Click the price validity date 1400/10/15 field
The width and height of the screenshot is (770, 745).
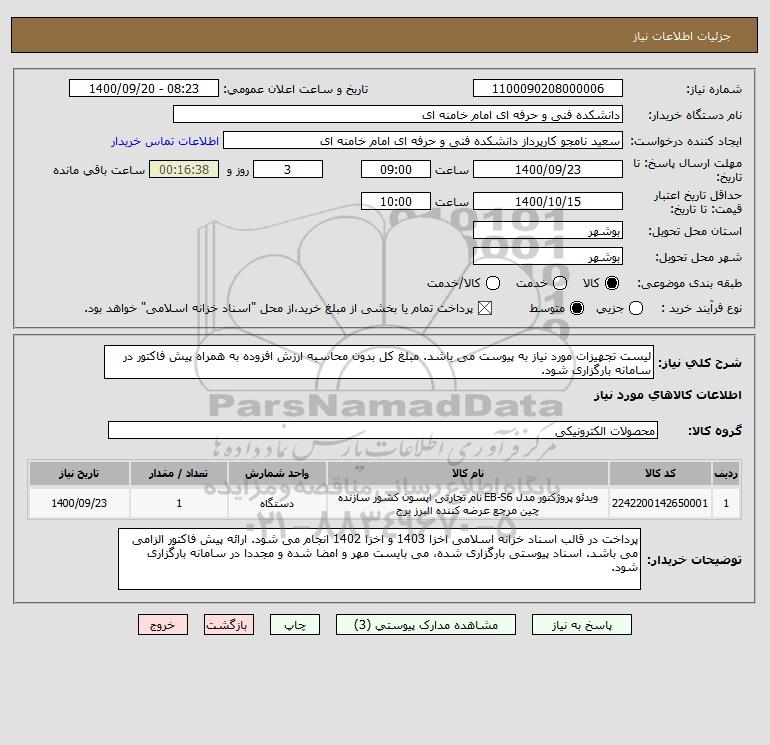(x=548, y=201)
